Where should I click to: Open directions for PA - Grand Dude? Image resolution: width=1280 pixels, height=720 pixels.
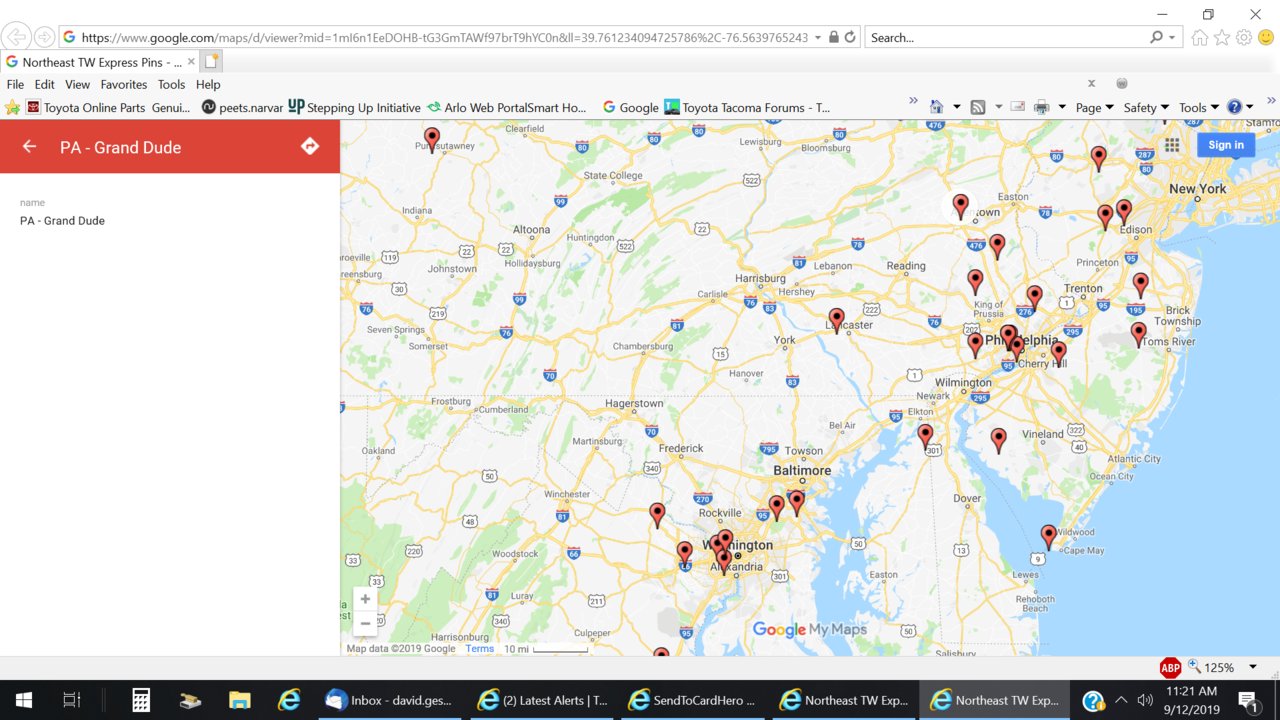310,147
